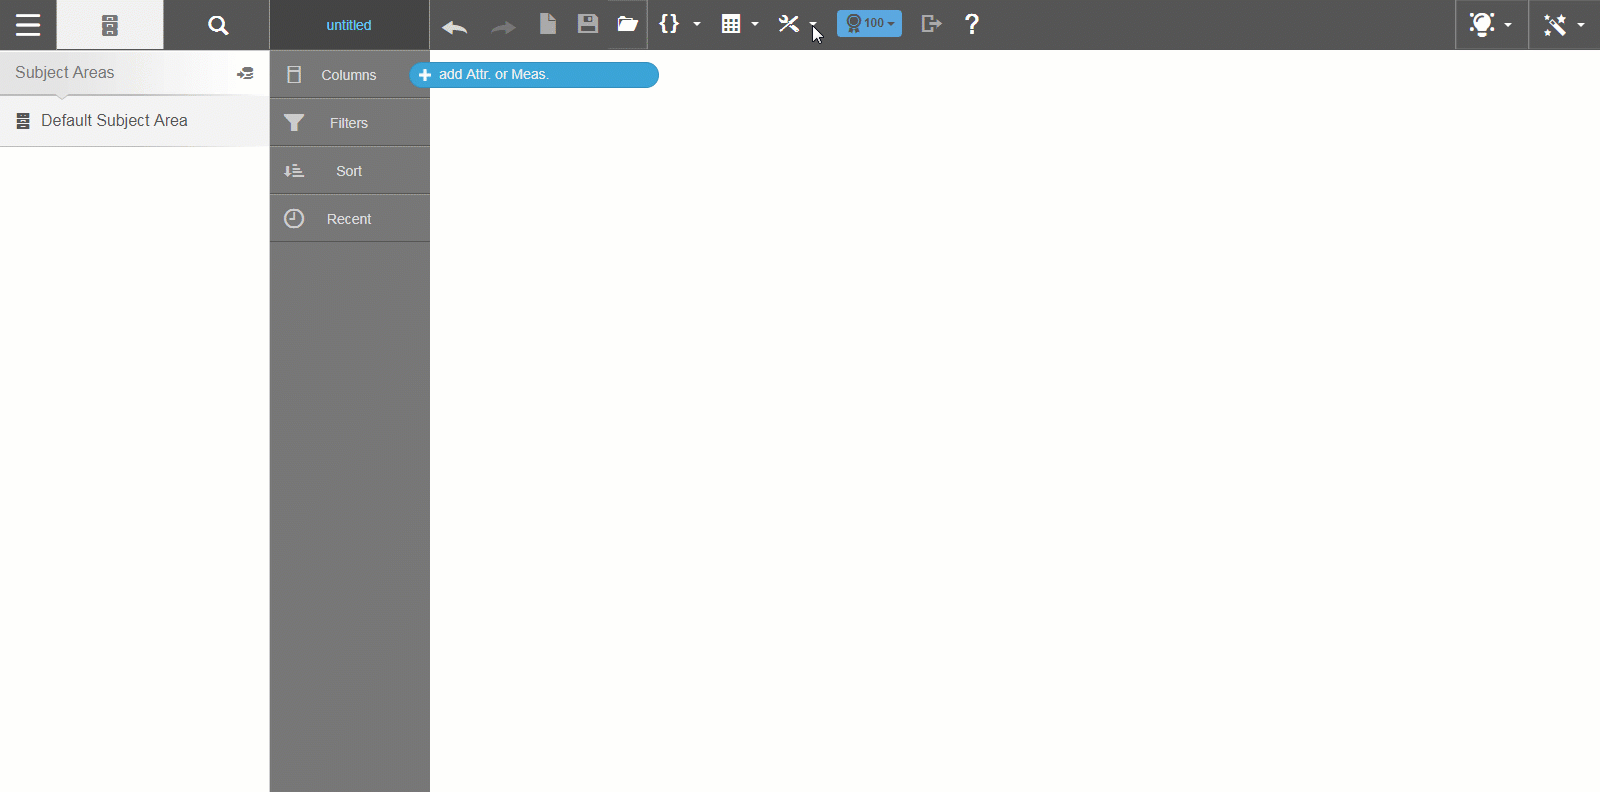Click the wrench and screwdriver tools icon

(789, 24)
